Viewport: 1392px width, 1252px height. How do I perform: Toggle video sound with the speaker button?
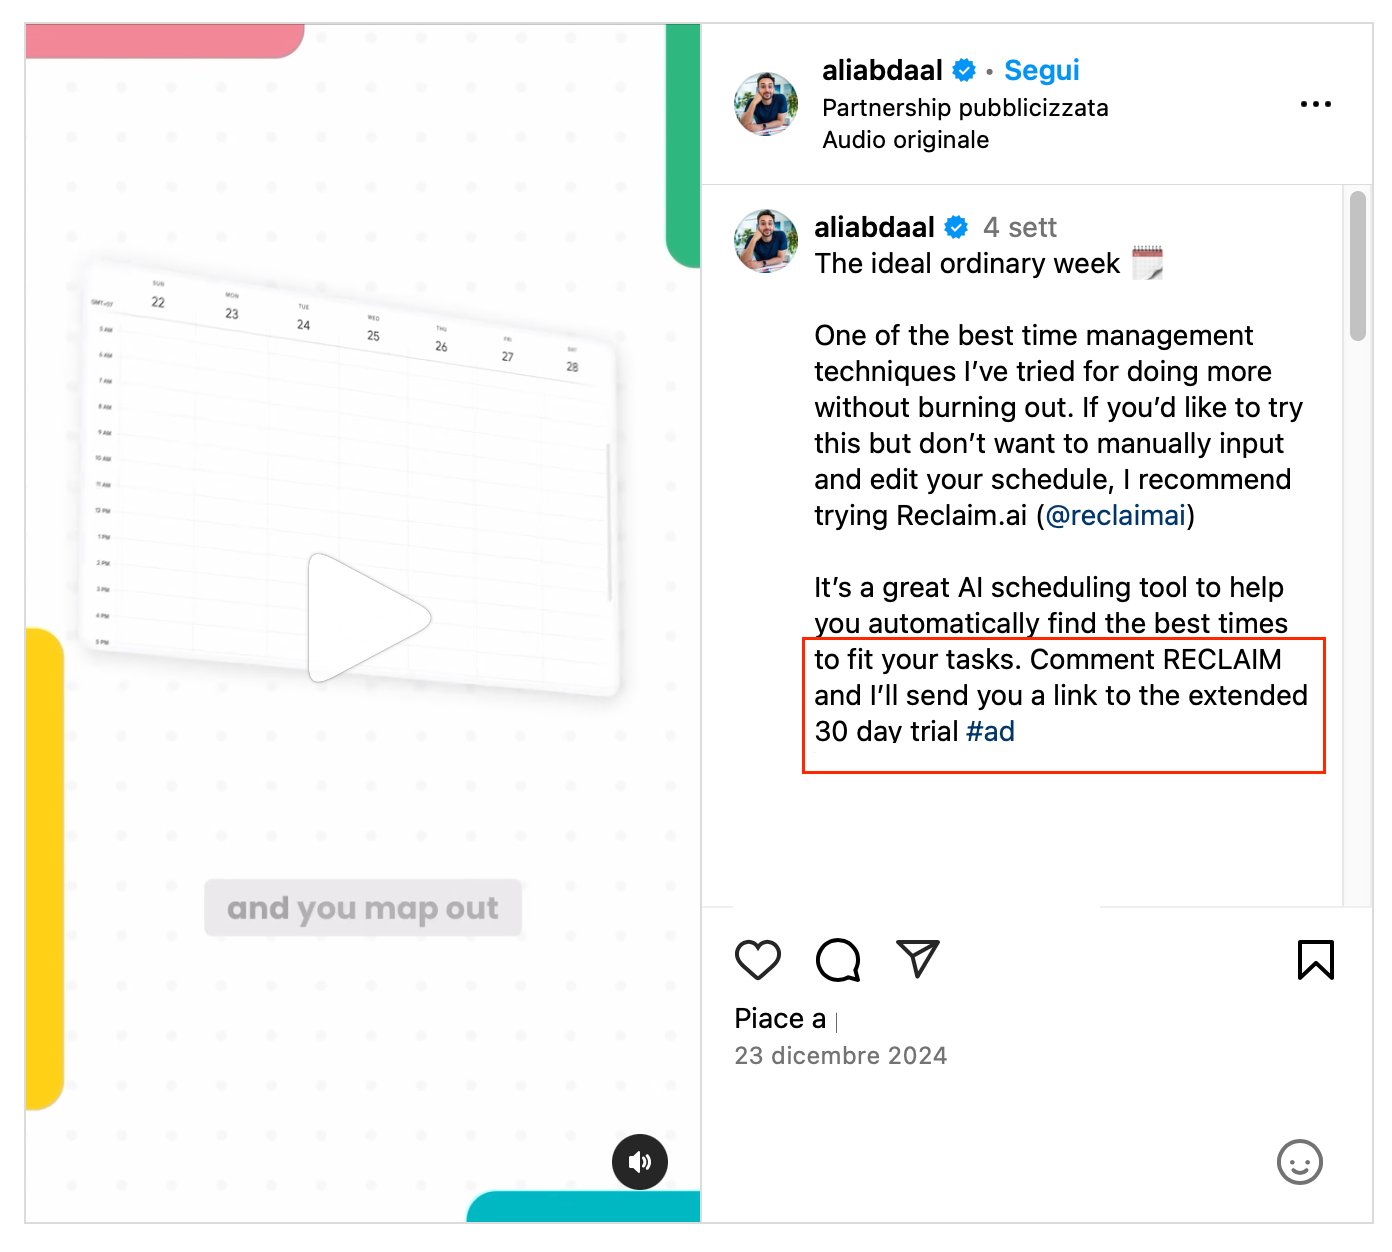[640, 1162]
